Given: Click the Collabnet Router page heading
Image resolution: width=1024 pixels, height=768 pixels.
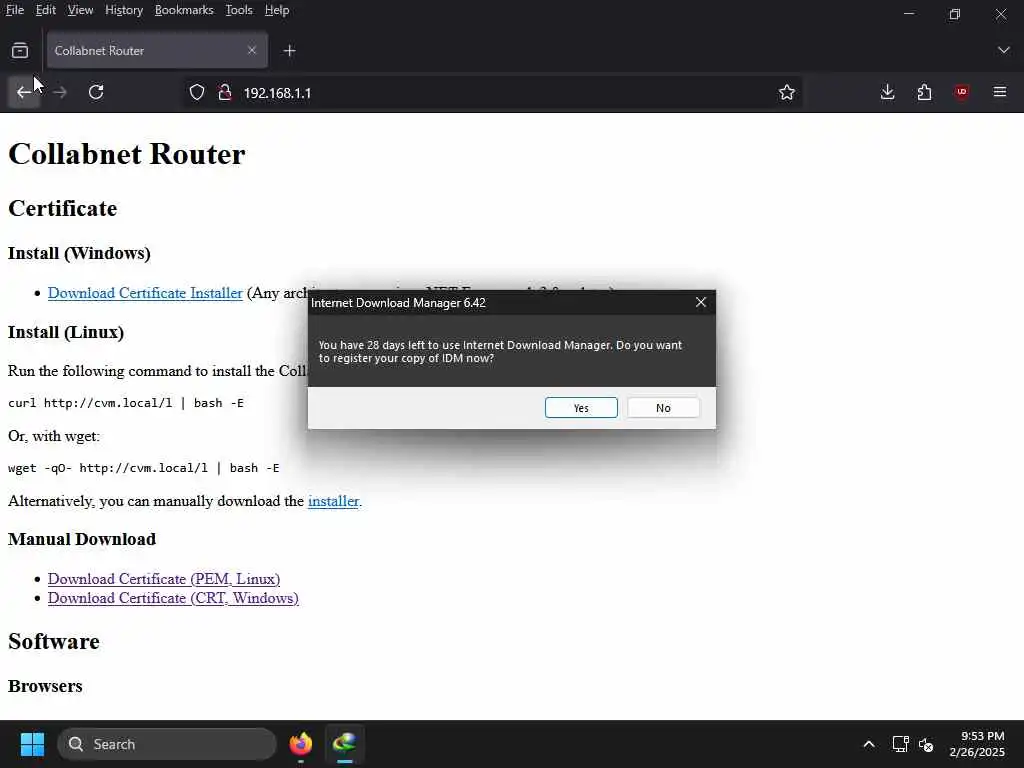Looking at the screenshot, I should tap(127, 154).
